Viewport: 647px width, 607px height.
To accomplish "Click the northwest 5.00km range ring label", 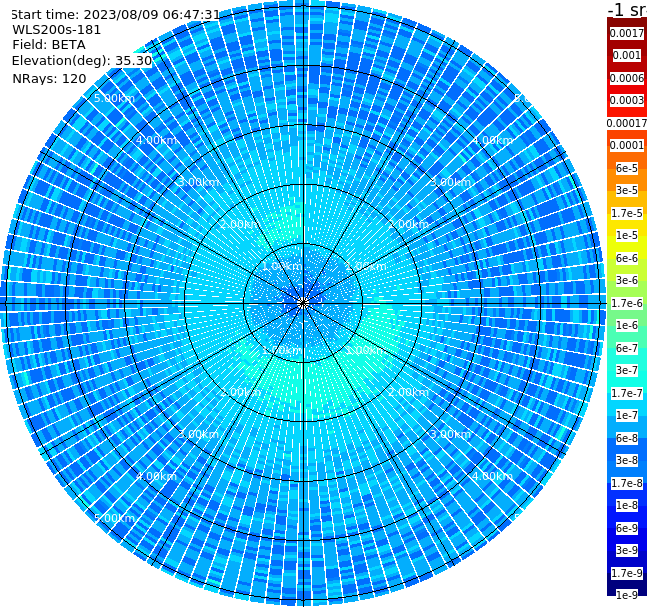I will (114, 98).
